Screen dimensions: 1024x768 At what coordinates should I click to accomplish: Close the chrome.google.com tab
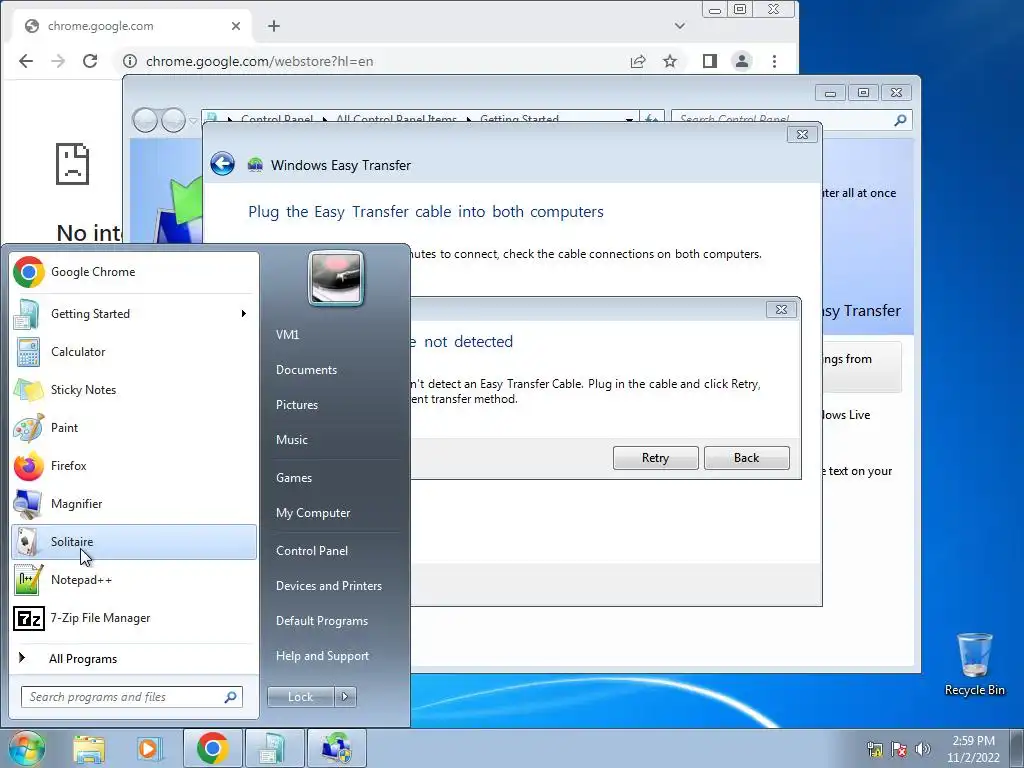click(236, 26)
